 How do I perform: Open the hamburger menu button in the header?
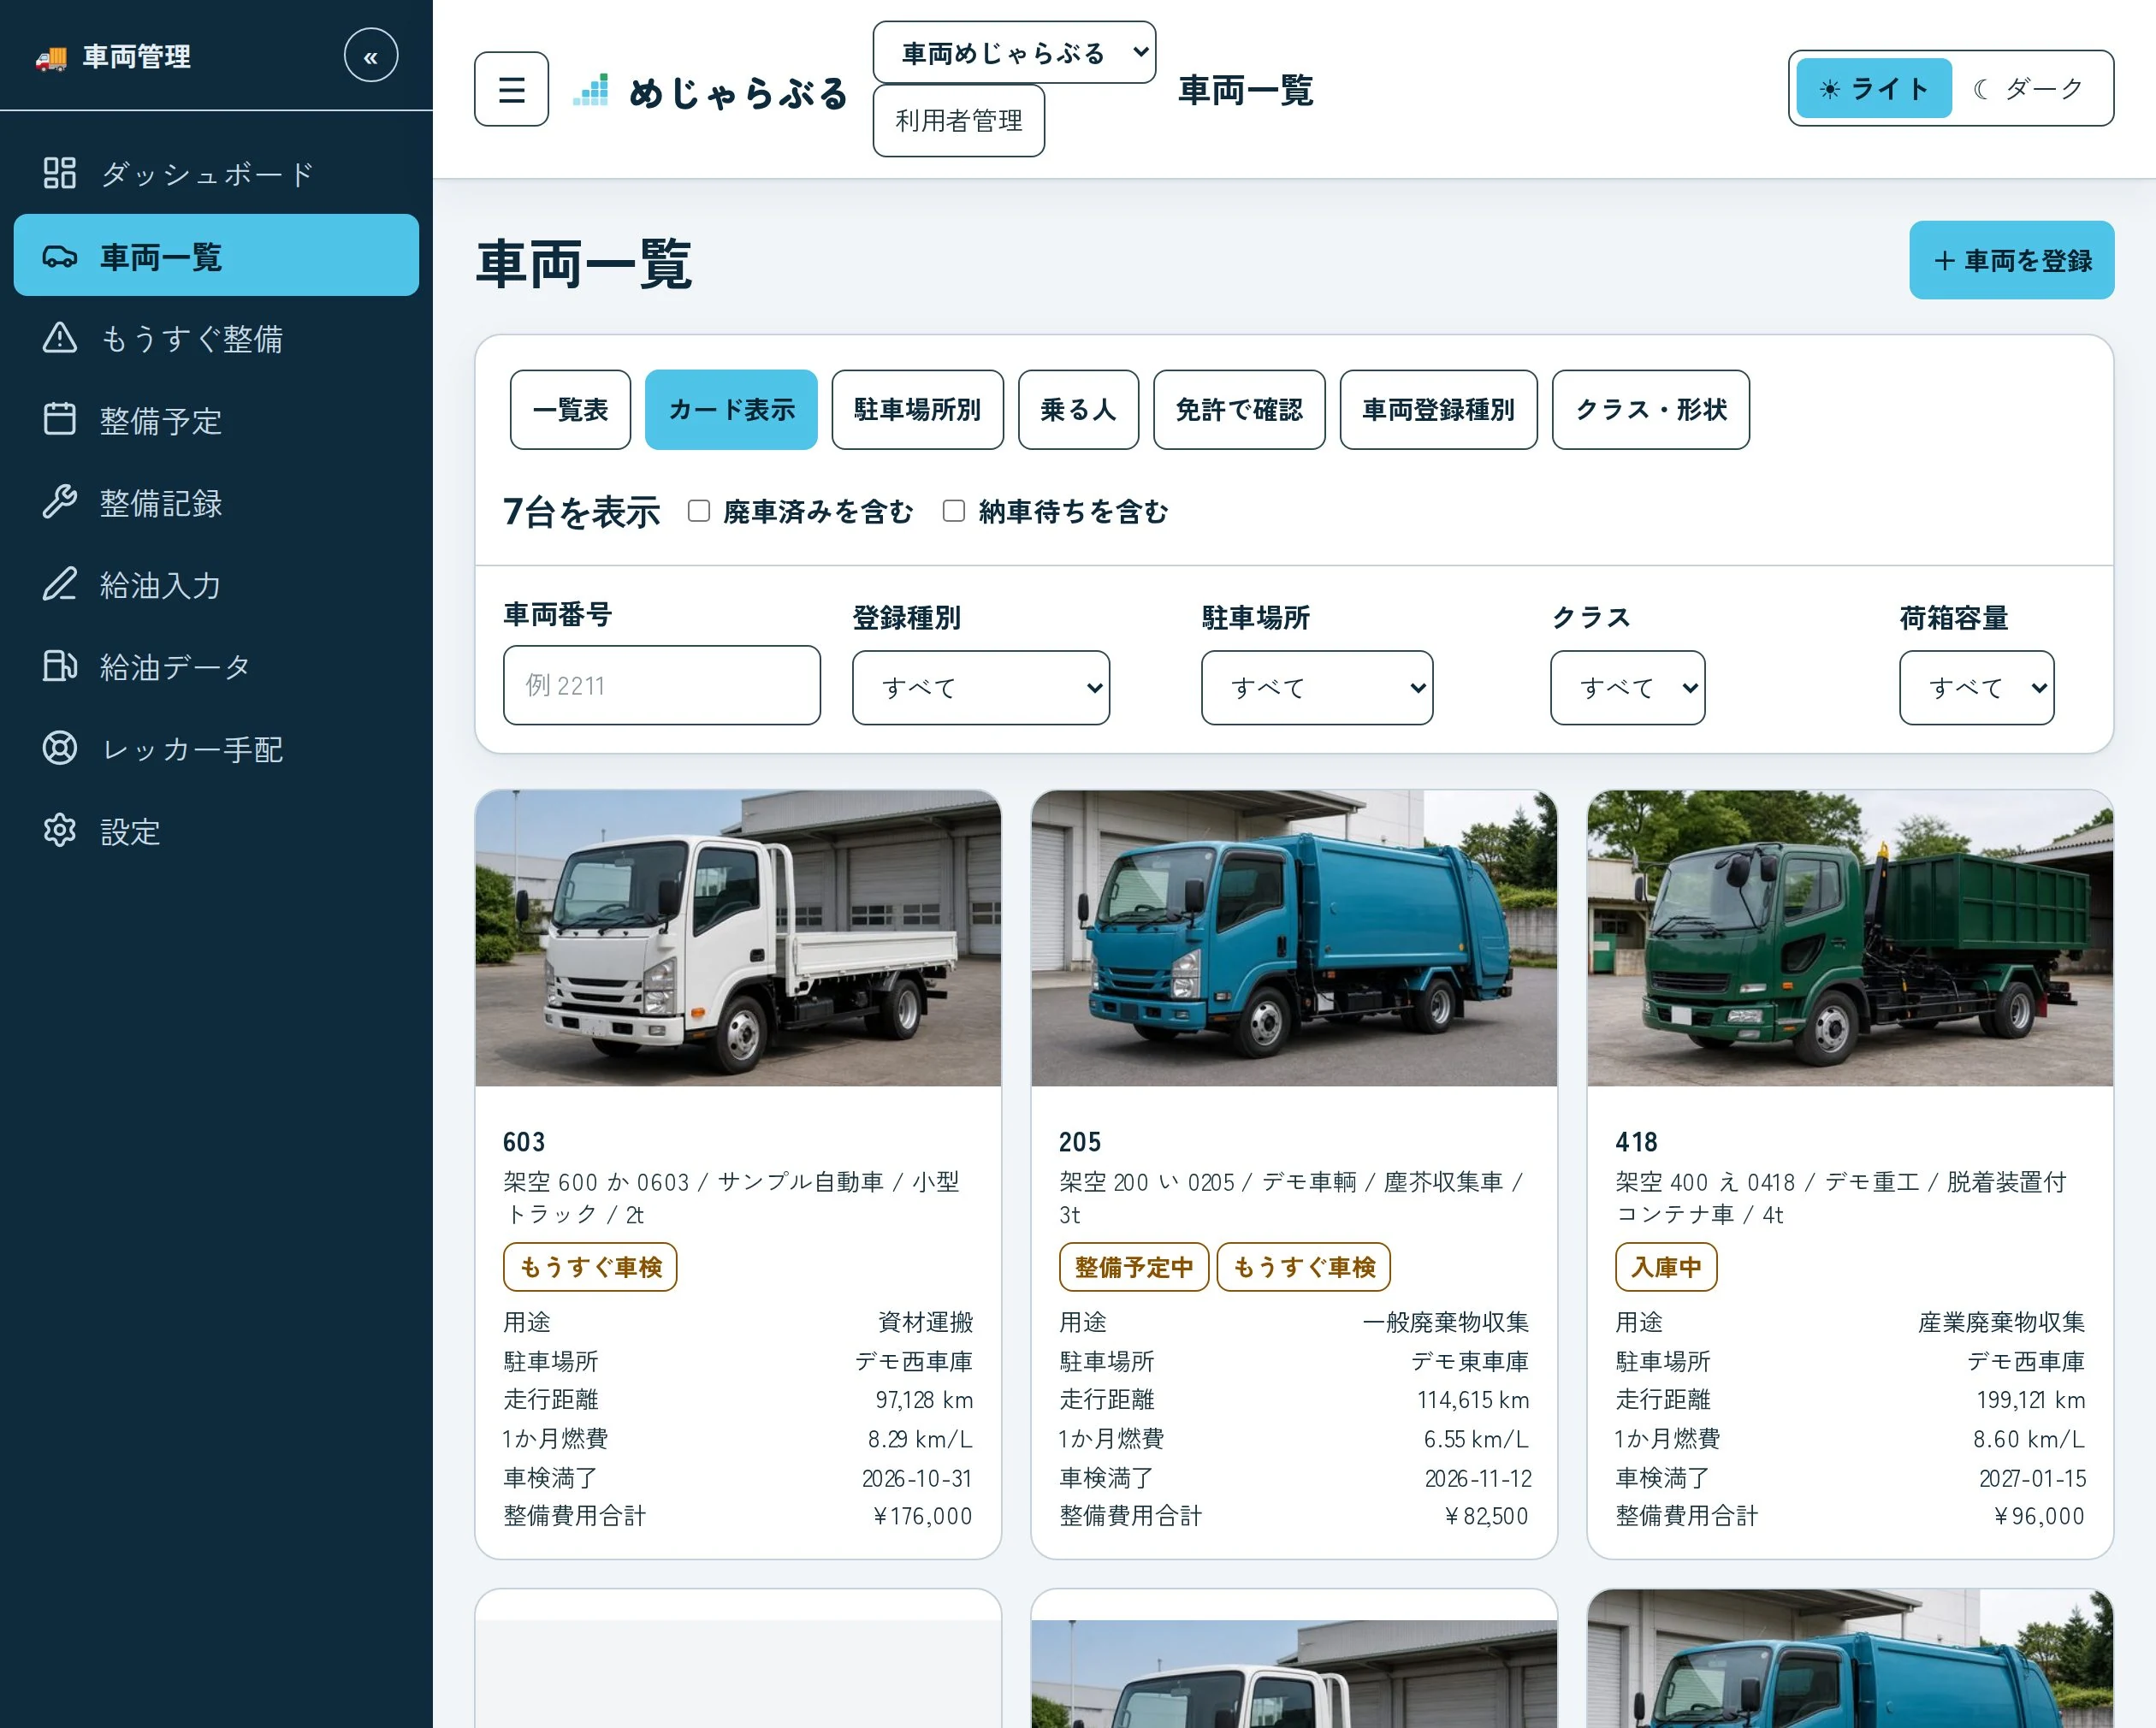click(511, 89)
